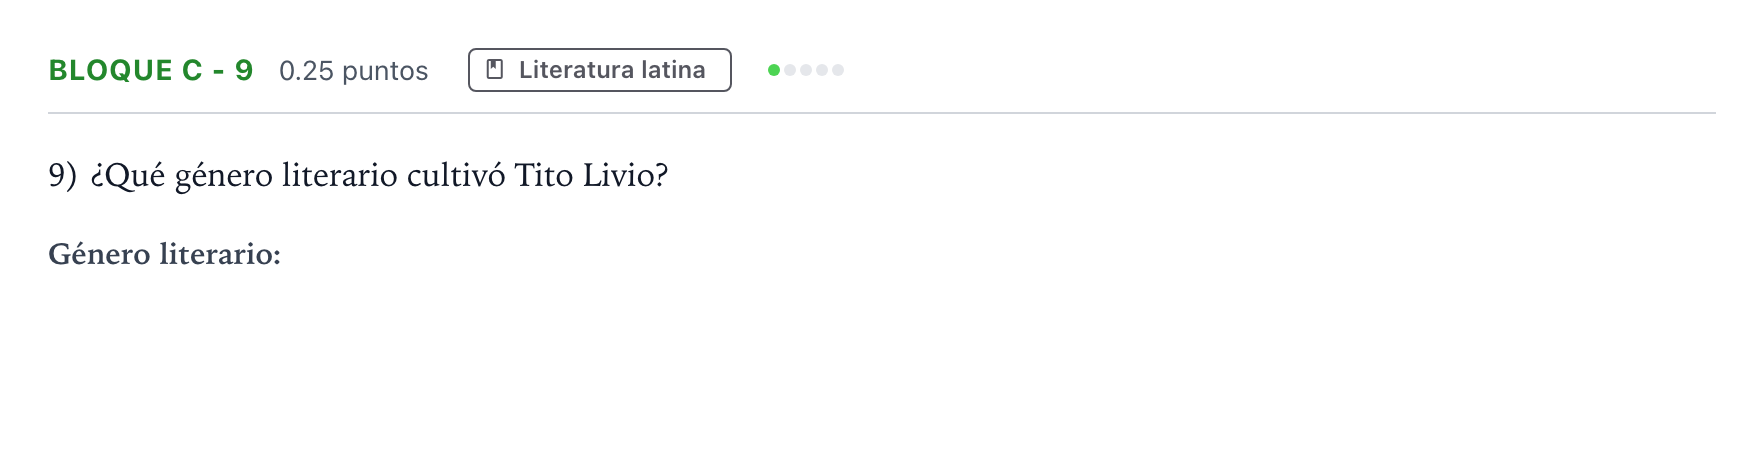Click the number 0.25 in the points label
The image size is (1764, 458).
point(306,71)
